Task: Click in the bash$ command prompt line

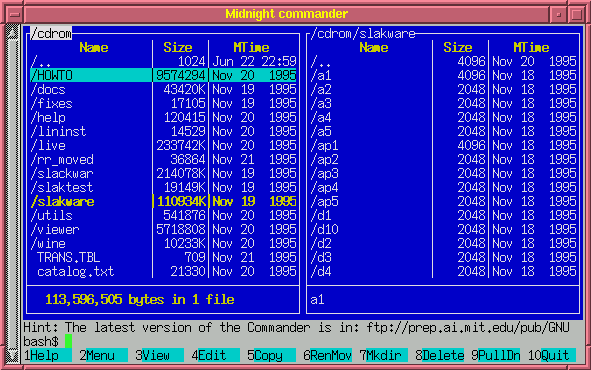Action: tap(302, 341)
